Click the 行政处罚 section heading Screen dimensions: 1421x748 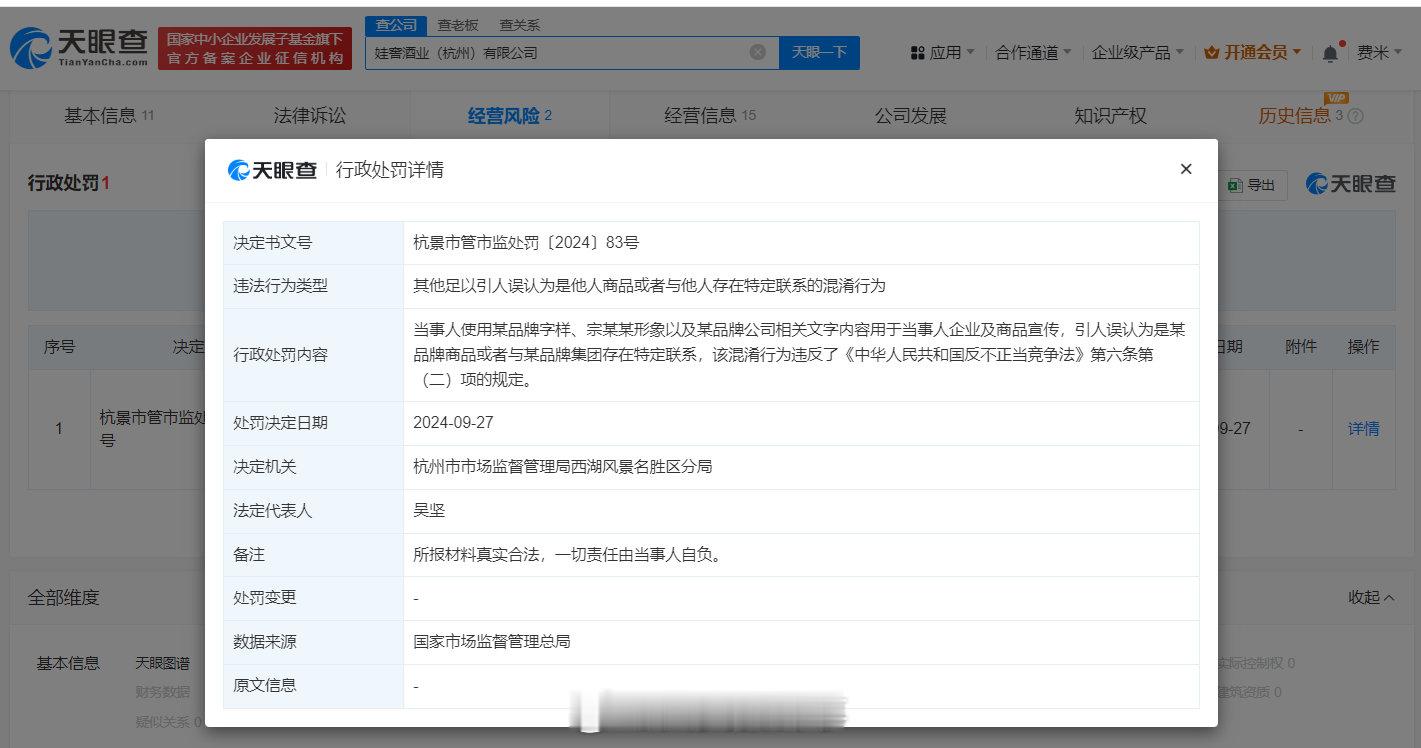[68, 183]
